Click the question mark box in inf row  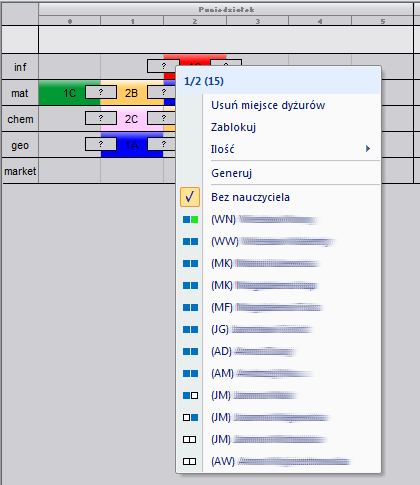163,66
